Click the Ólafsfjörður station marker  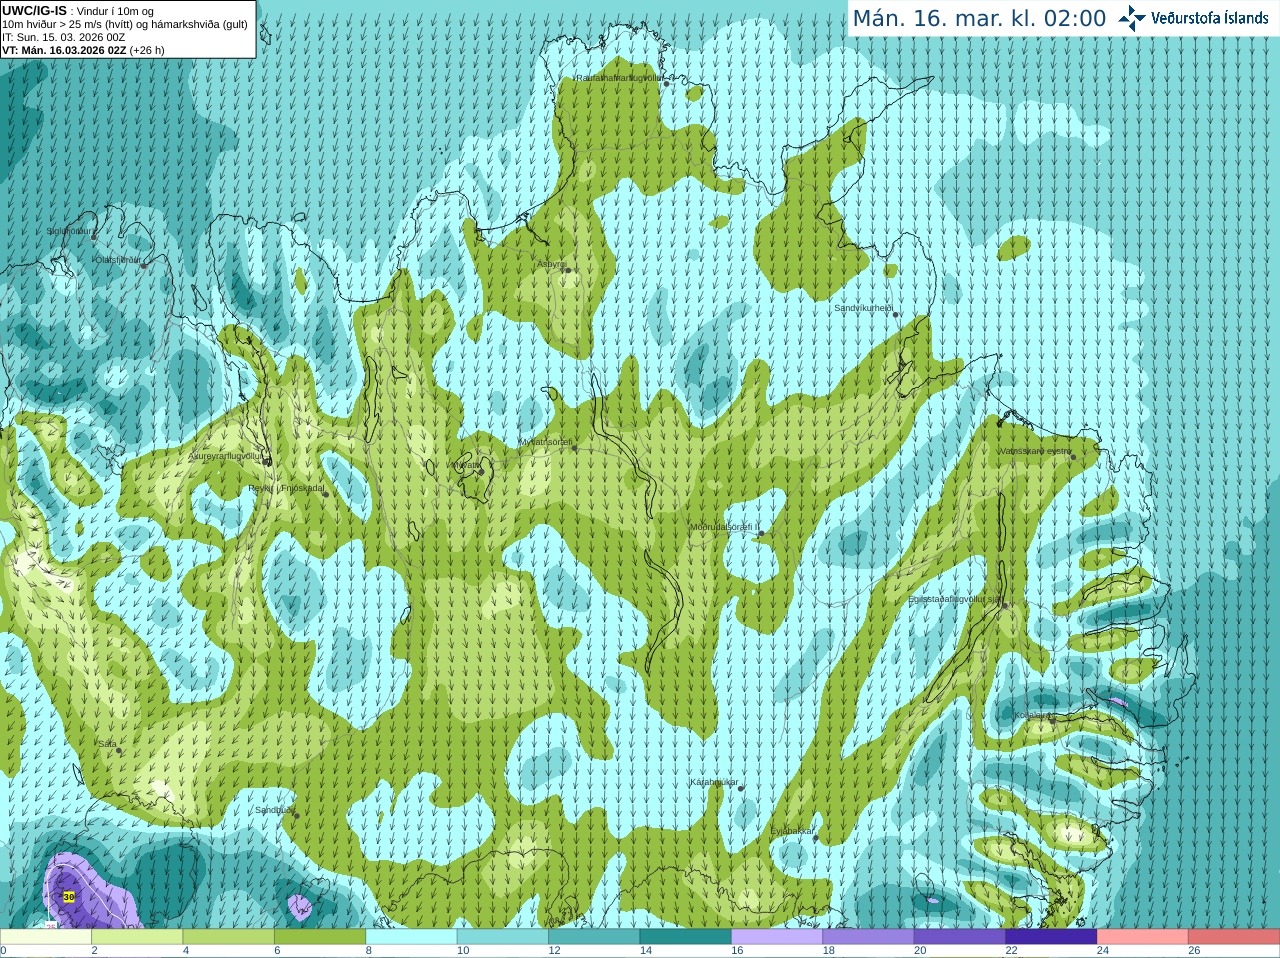click(x=144, y=264)
